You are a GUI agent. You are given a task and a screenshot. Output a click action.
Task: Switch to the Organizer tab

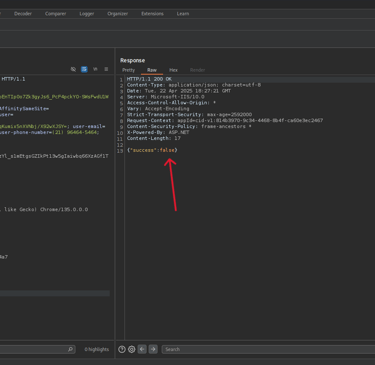point(118,14)
